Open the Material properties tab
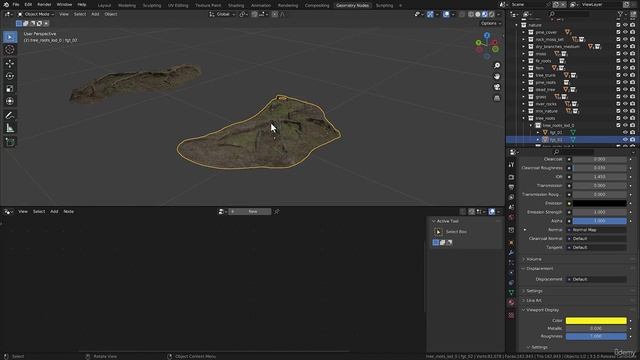 coord(511,302)
